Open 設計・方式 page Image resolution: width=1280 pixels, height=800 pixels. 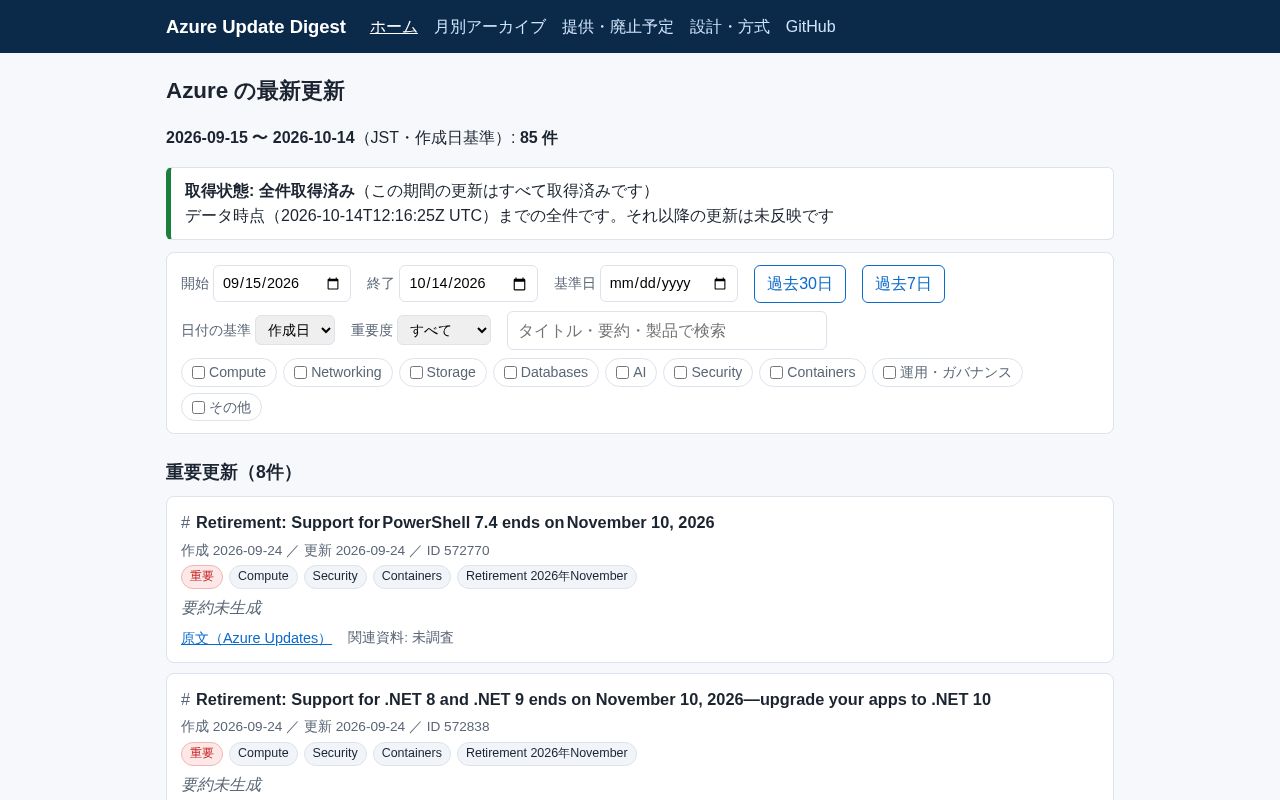730,27
